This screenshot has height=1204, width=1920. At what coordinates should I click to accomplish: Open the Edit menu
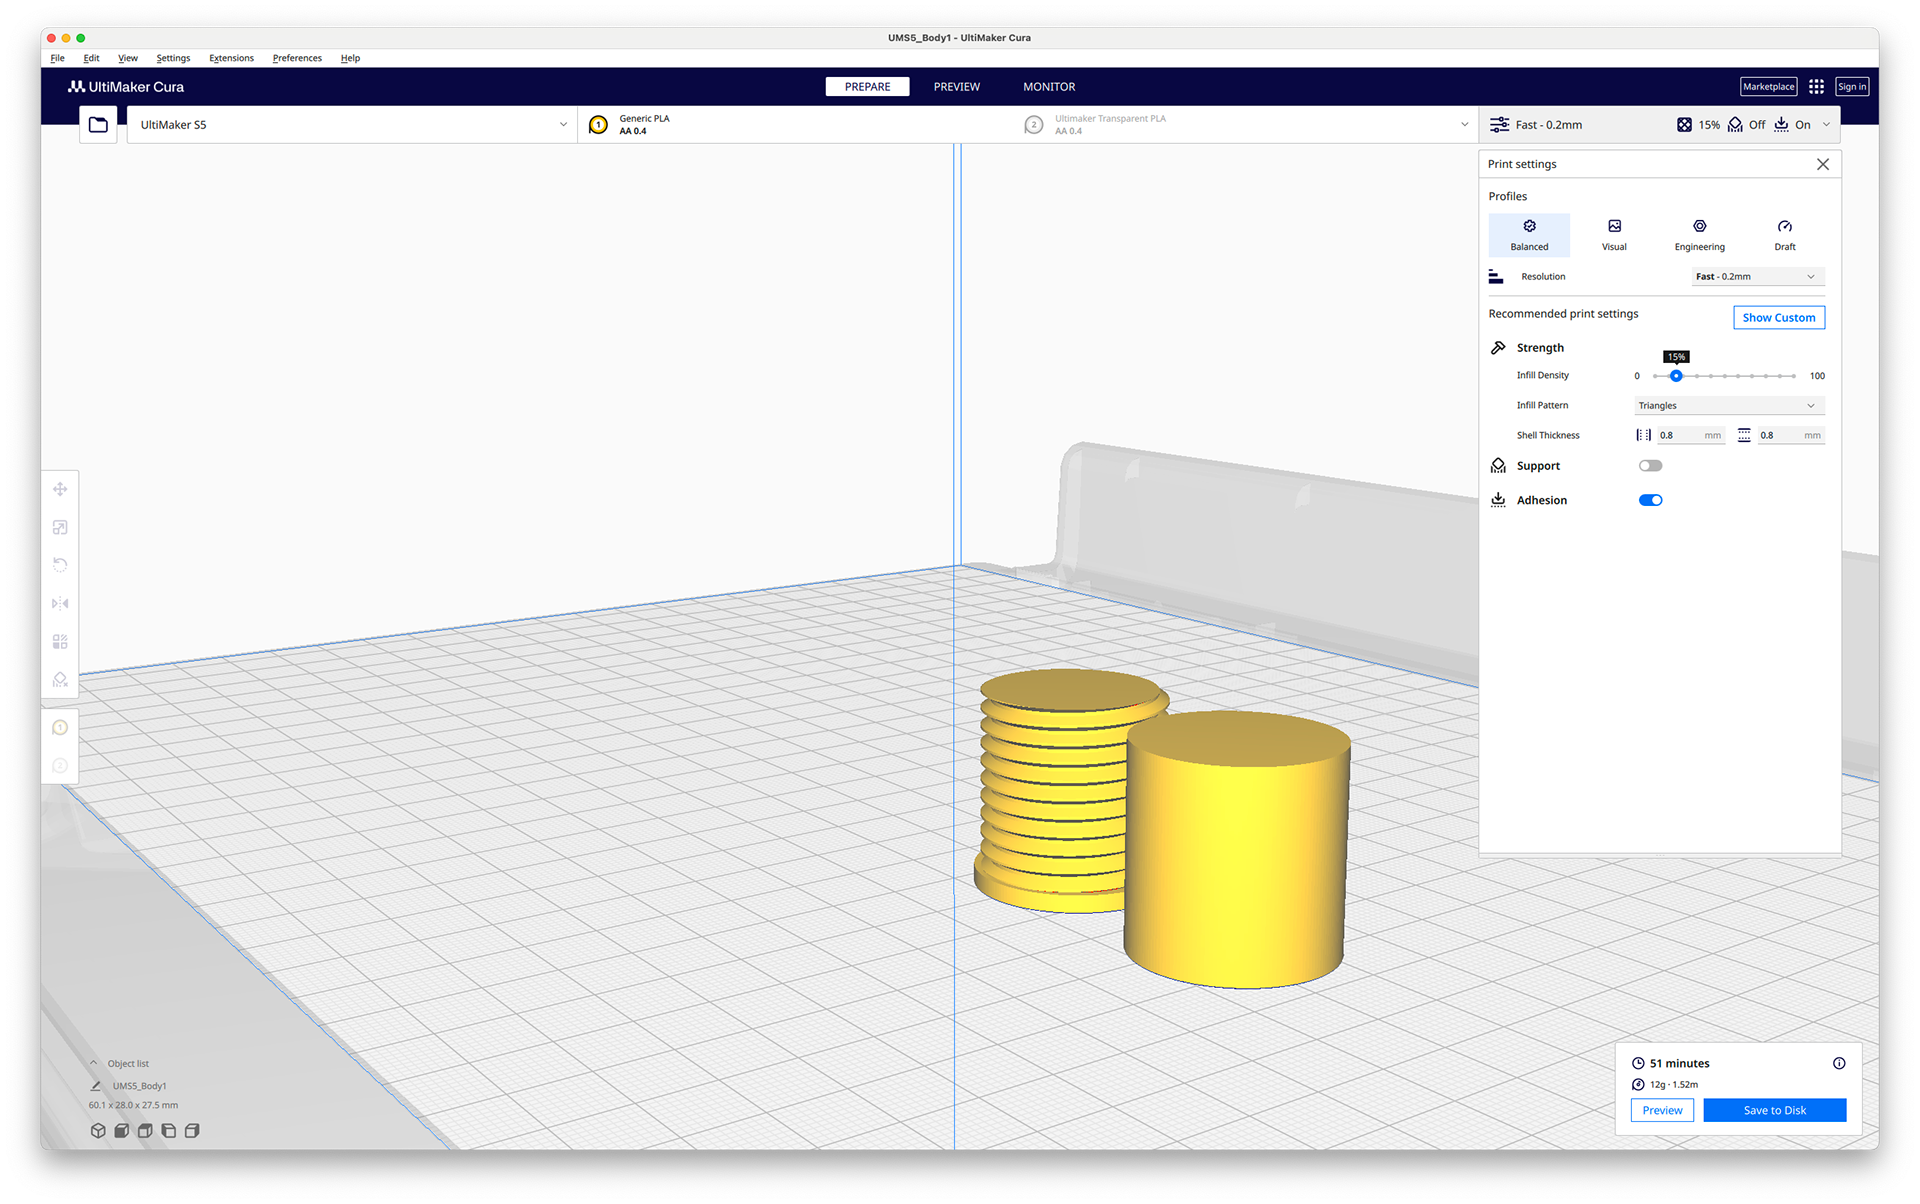[91, 58]
